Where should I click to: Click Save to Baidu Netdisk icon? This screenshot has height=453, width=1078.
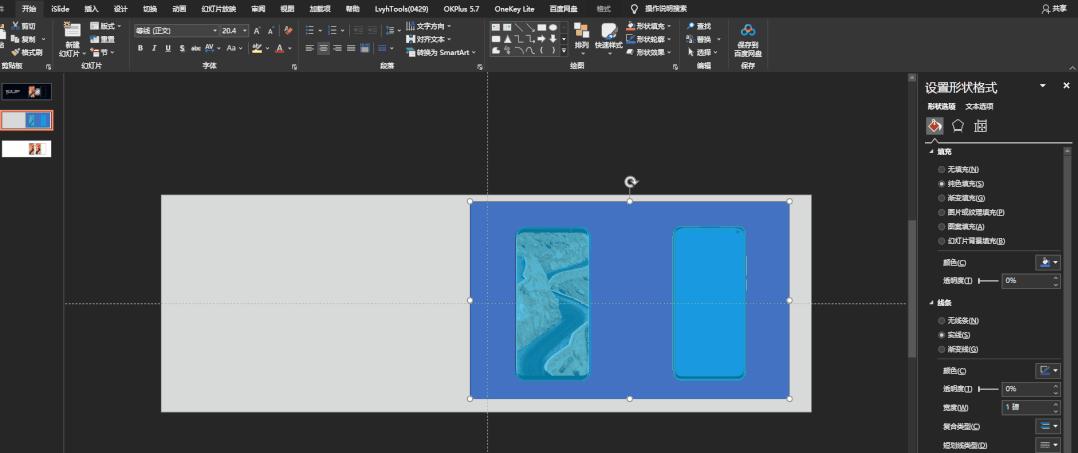pos(748,37)
